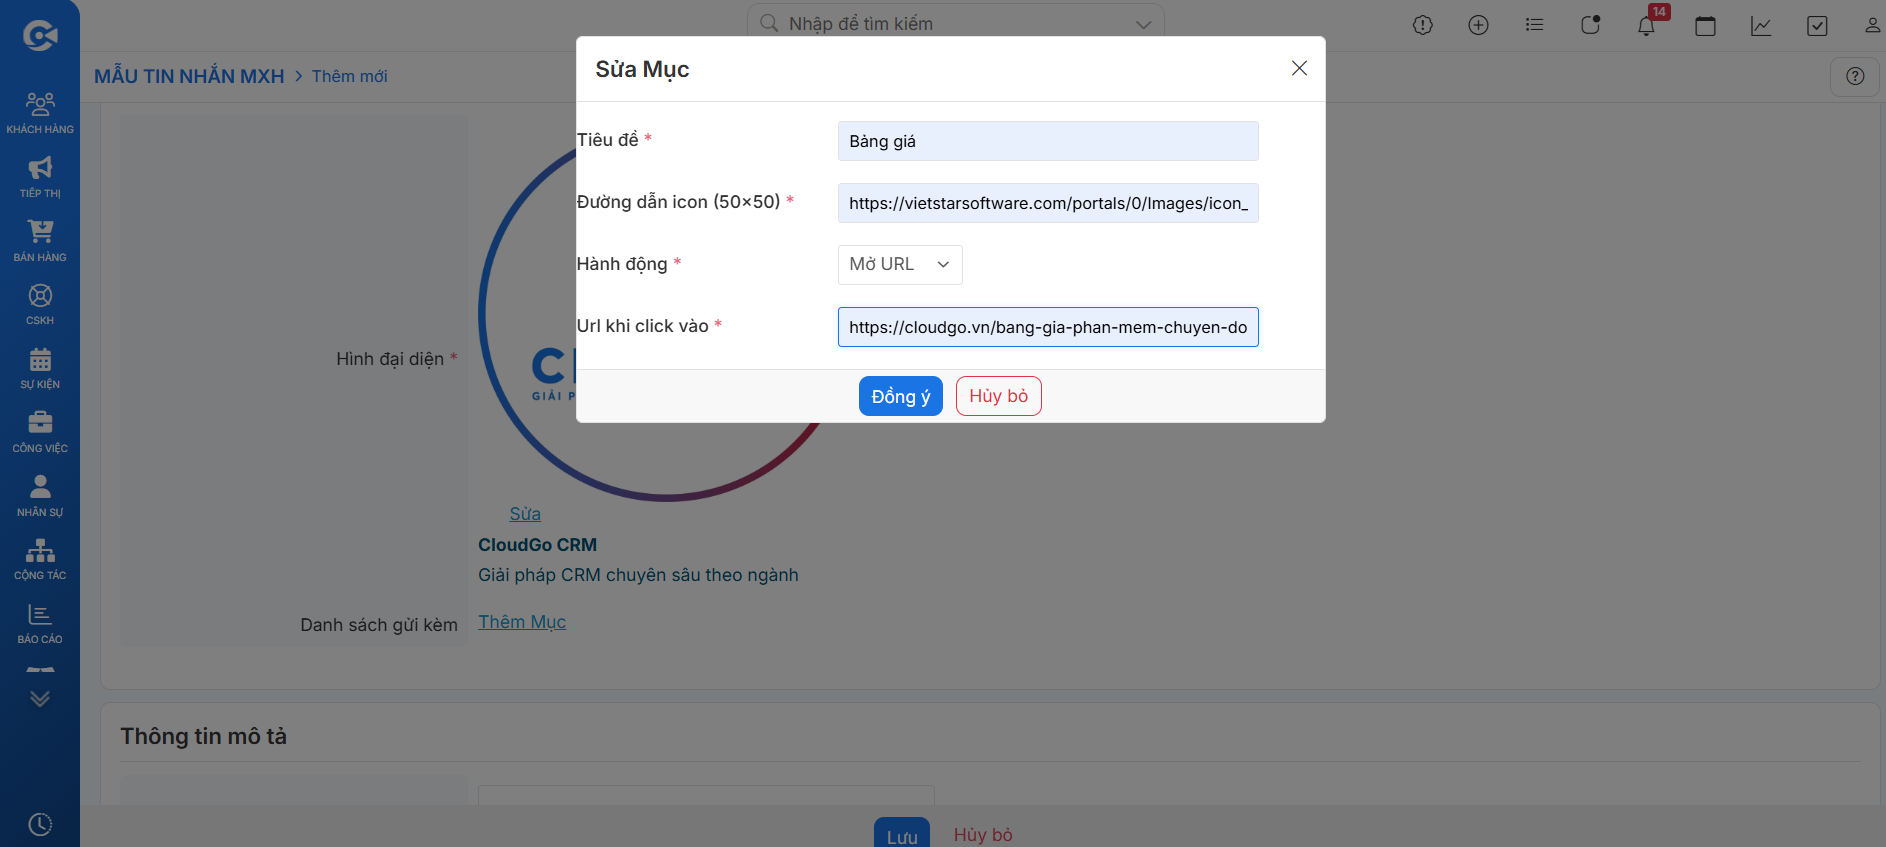Click the CloudGo CRM title text
Viewport: 1886px width, 847px height.
[x=537, y=545]
